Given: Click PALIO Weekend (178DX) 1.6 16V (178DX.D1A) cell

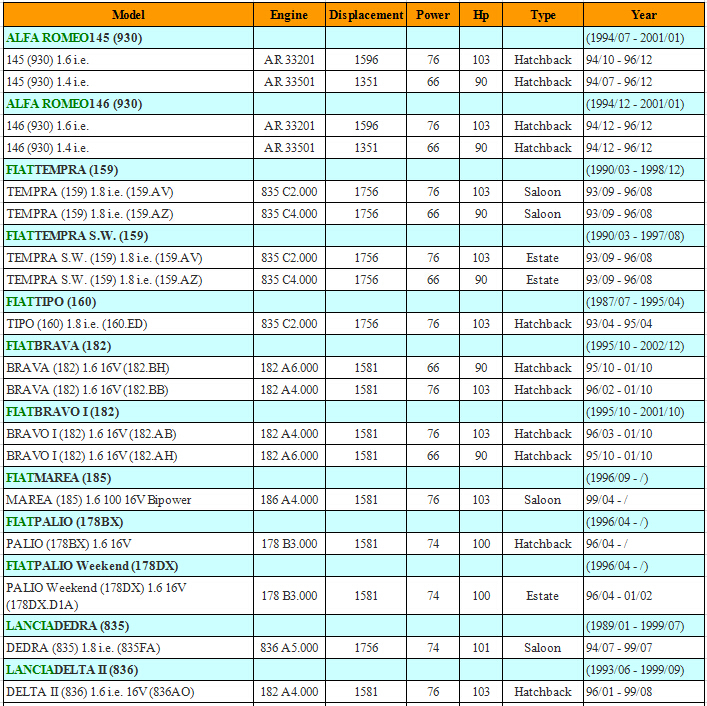Looking at the screenshot, I should 128,596.
